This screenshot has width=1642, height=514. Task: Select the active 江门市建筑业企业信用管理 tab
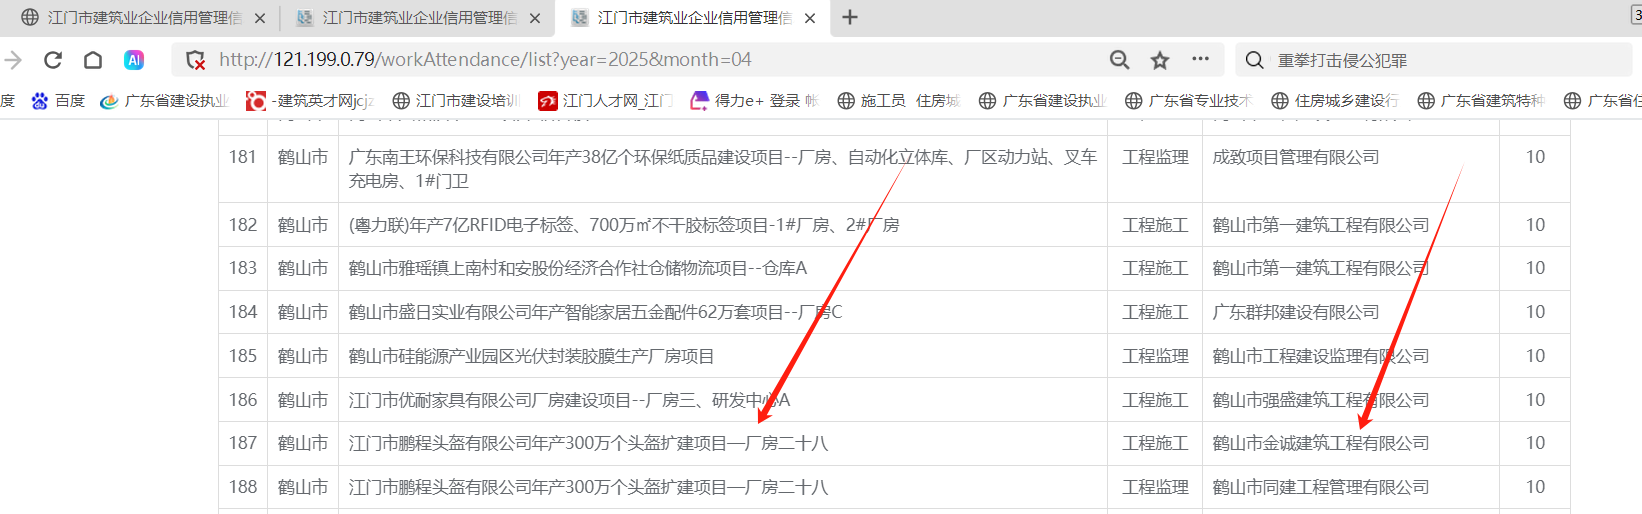pyautogui.click(x=692, y=18)
